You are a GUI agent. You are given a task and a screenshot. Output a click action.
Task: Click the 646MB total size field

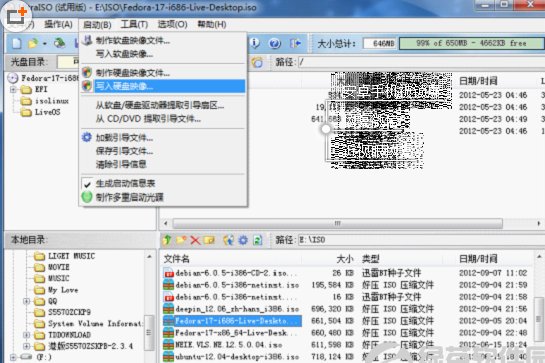(x=380, y=43)
